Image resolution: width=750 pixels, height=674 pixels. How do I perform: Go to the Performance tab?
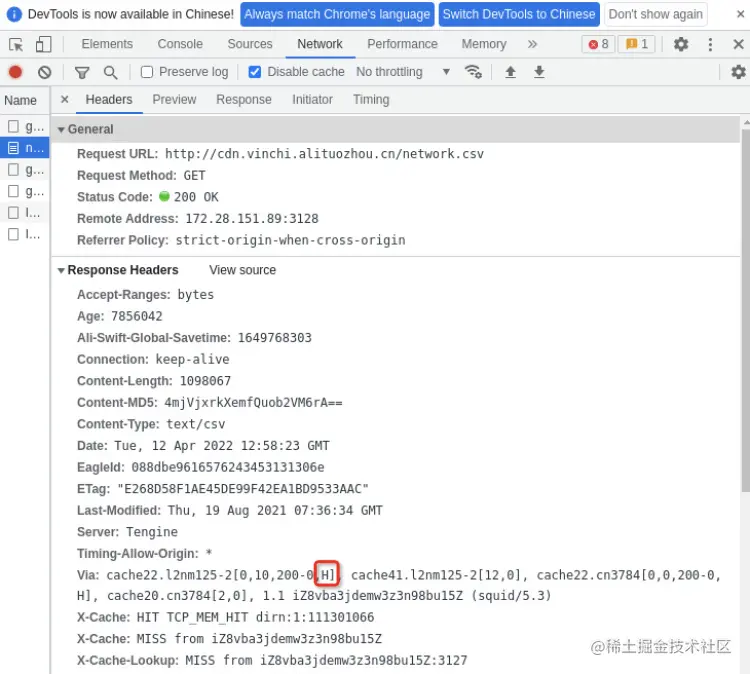402,44
